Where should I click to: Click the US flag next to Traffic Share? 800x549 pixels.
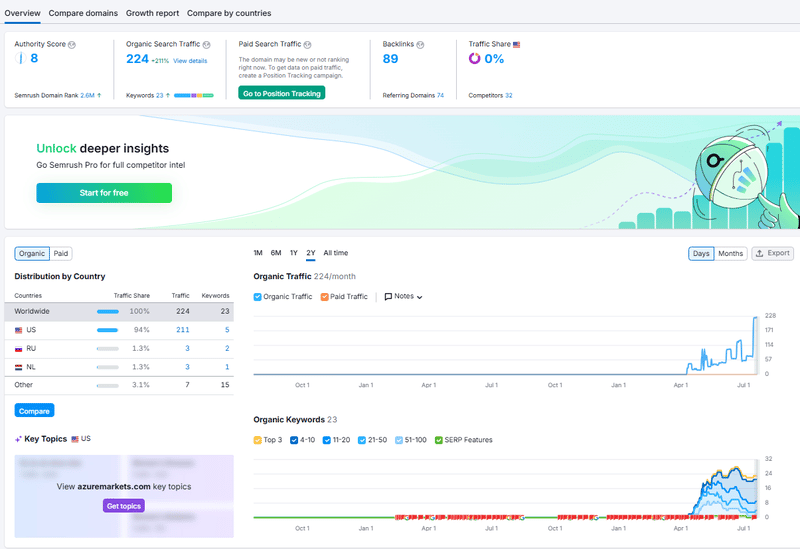[x=516, y=45]
